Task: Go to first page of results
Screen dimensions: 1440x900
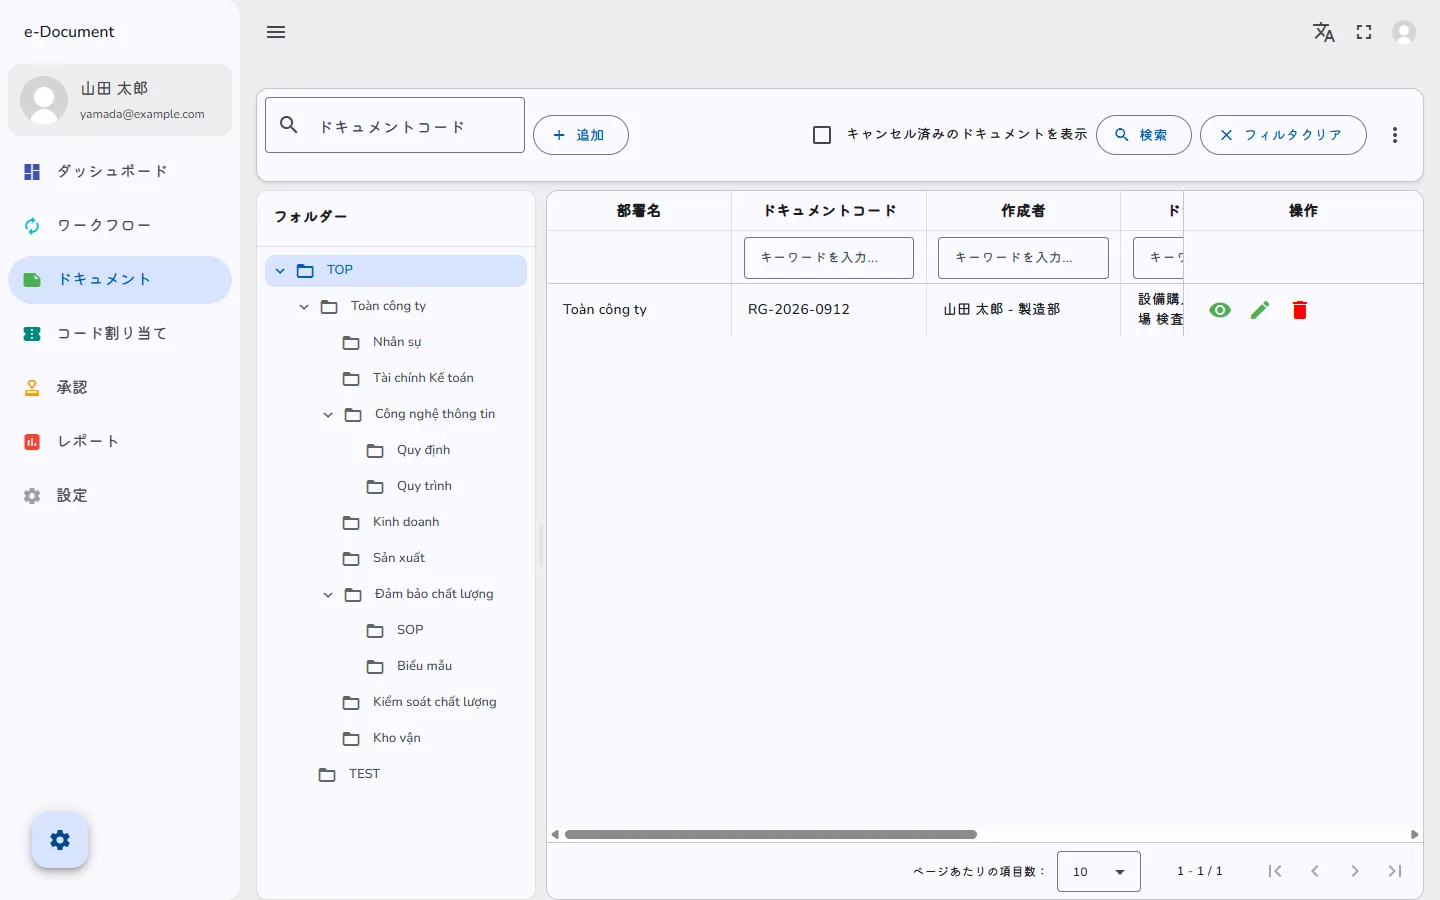Action: click(1275, 871)
